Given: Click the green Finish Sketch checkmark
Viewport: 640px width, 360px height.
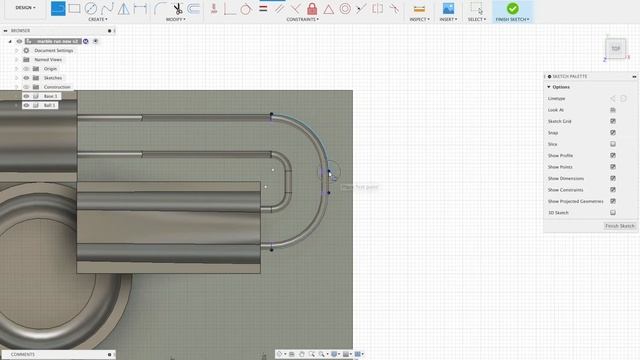Looking at the screenshot, I should point(513,8).
